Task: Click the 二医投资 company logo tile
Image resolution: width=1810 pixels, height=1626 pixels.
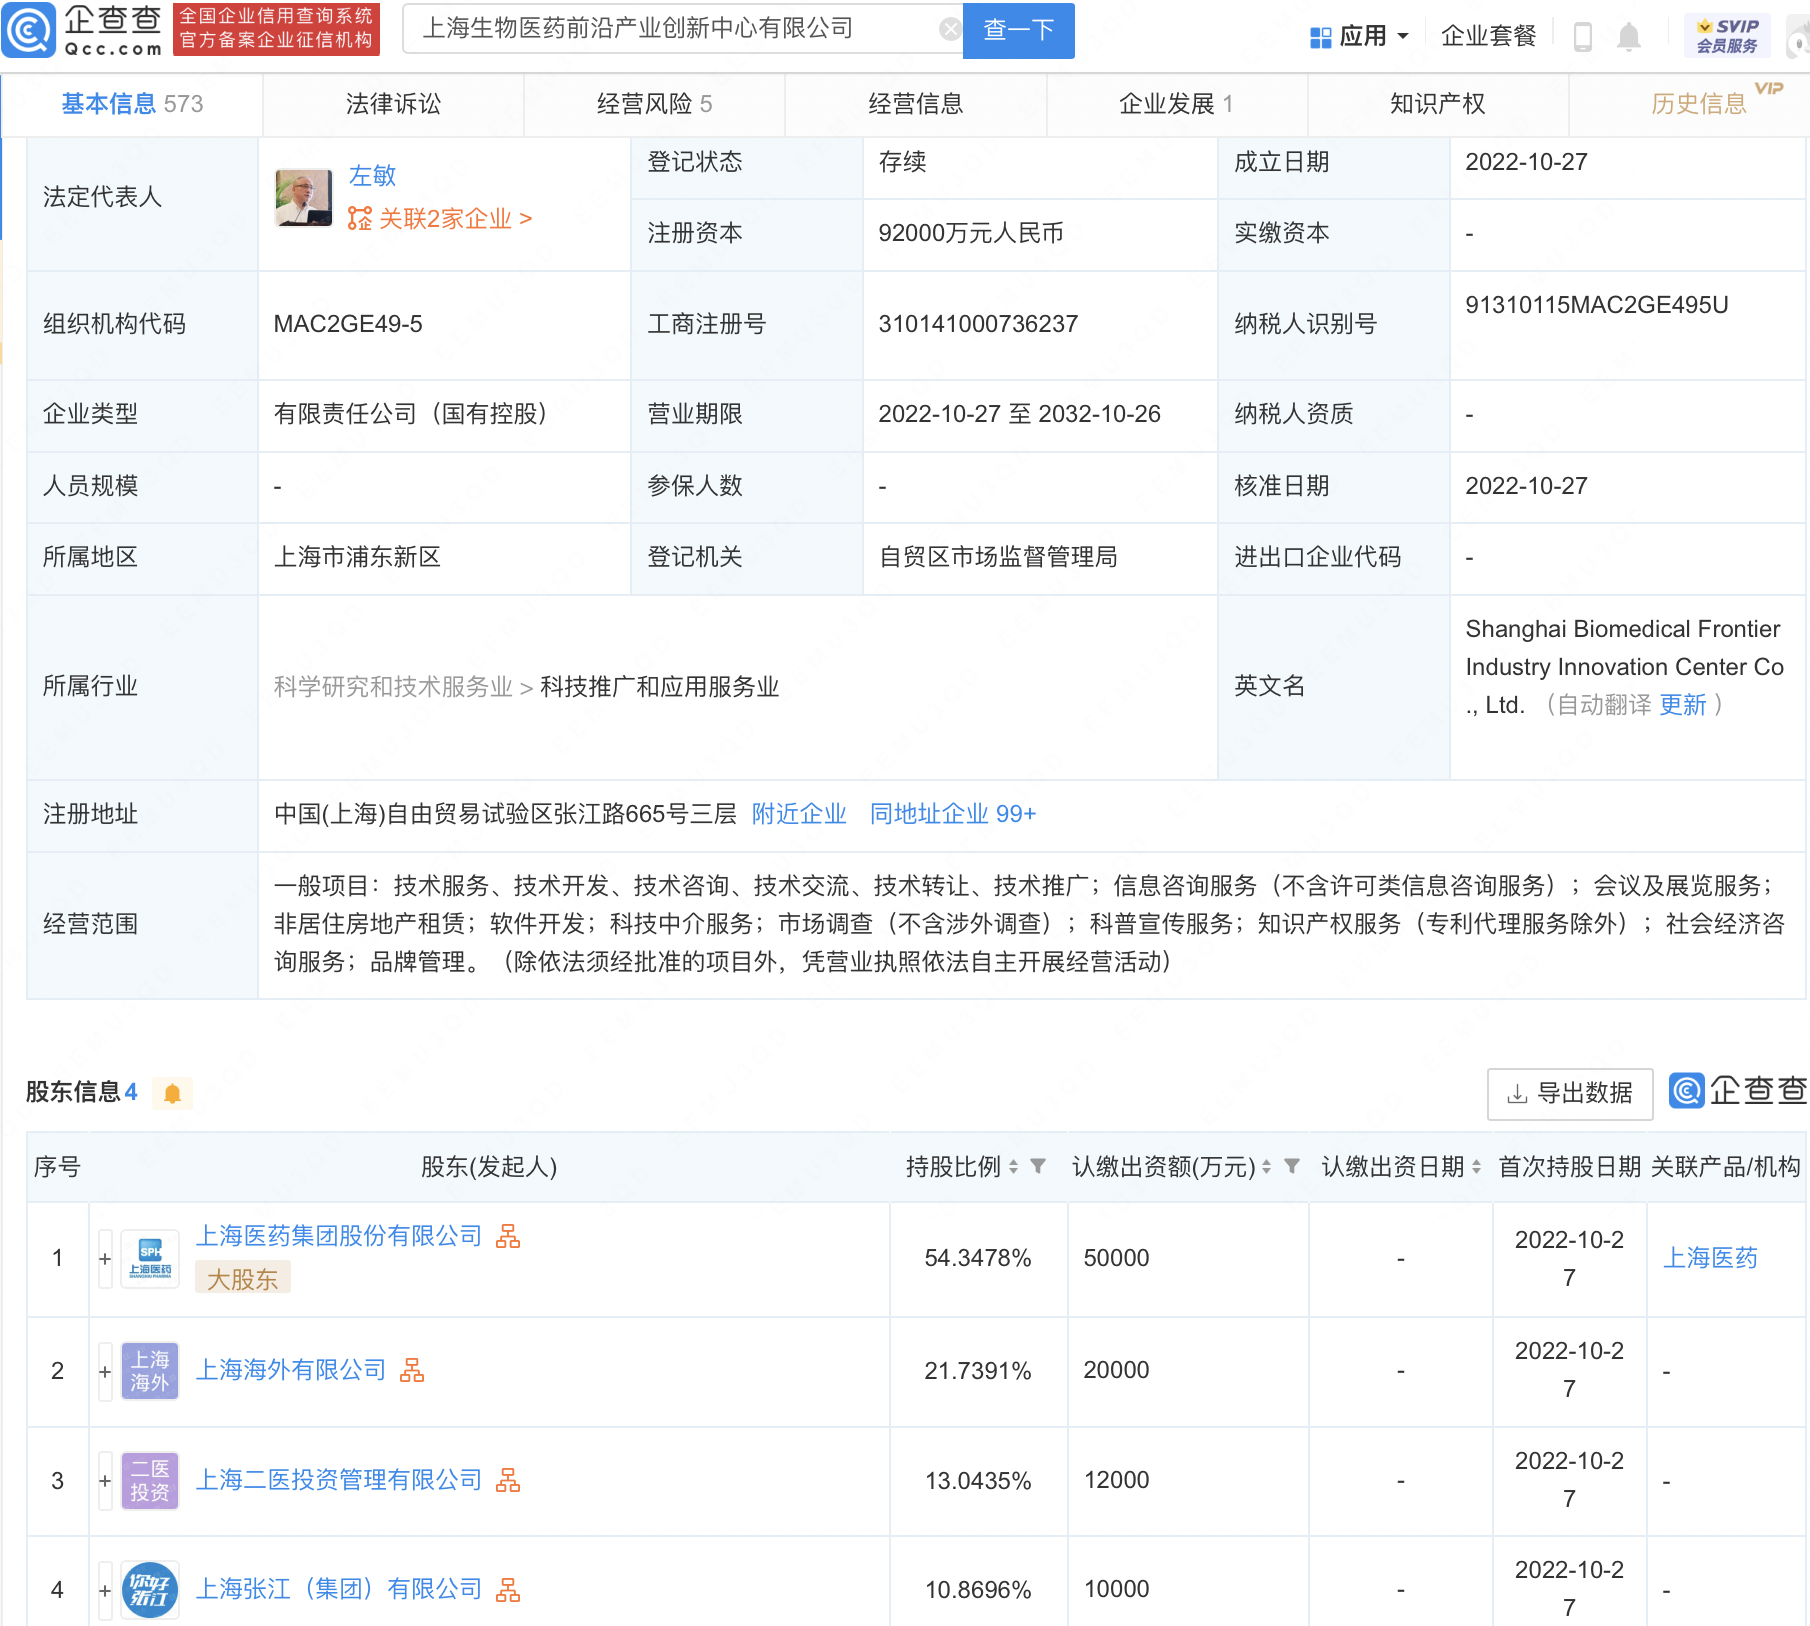Action: [150, 1480]
